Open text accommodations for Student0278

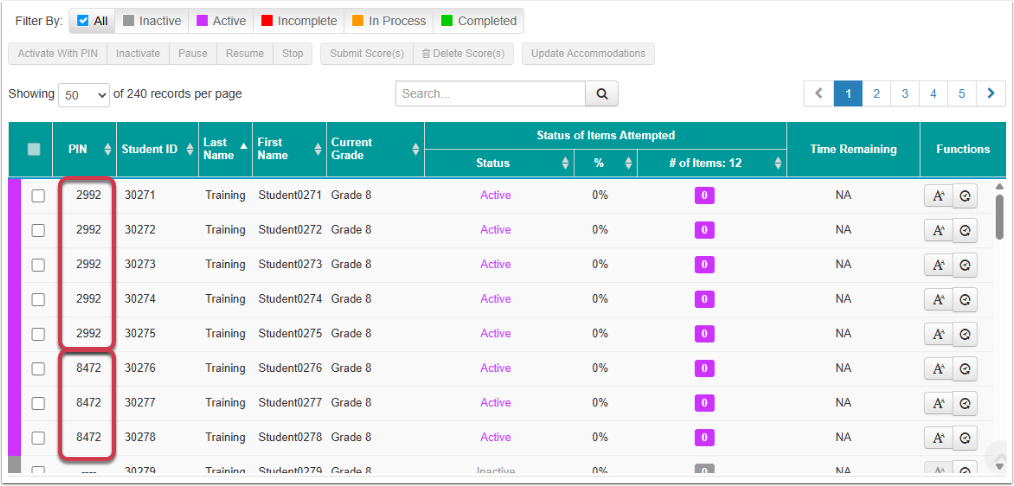(938, 438)
